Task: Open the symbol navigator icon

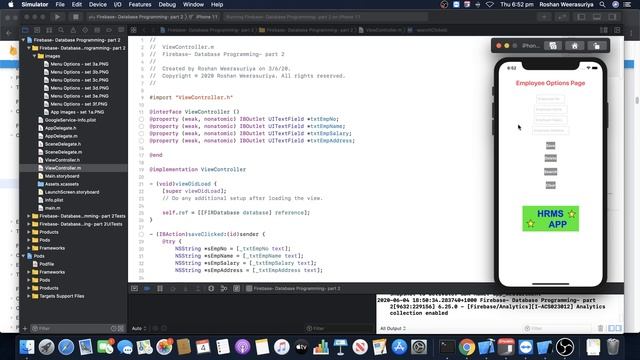Action: [49, 30]
